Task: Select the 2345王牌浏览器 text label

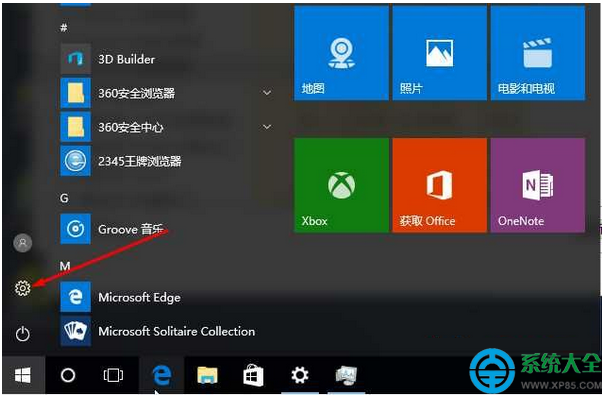Action: click(x=139, y=161)
